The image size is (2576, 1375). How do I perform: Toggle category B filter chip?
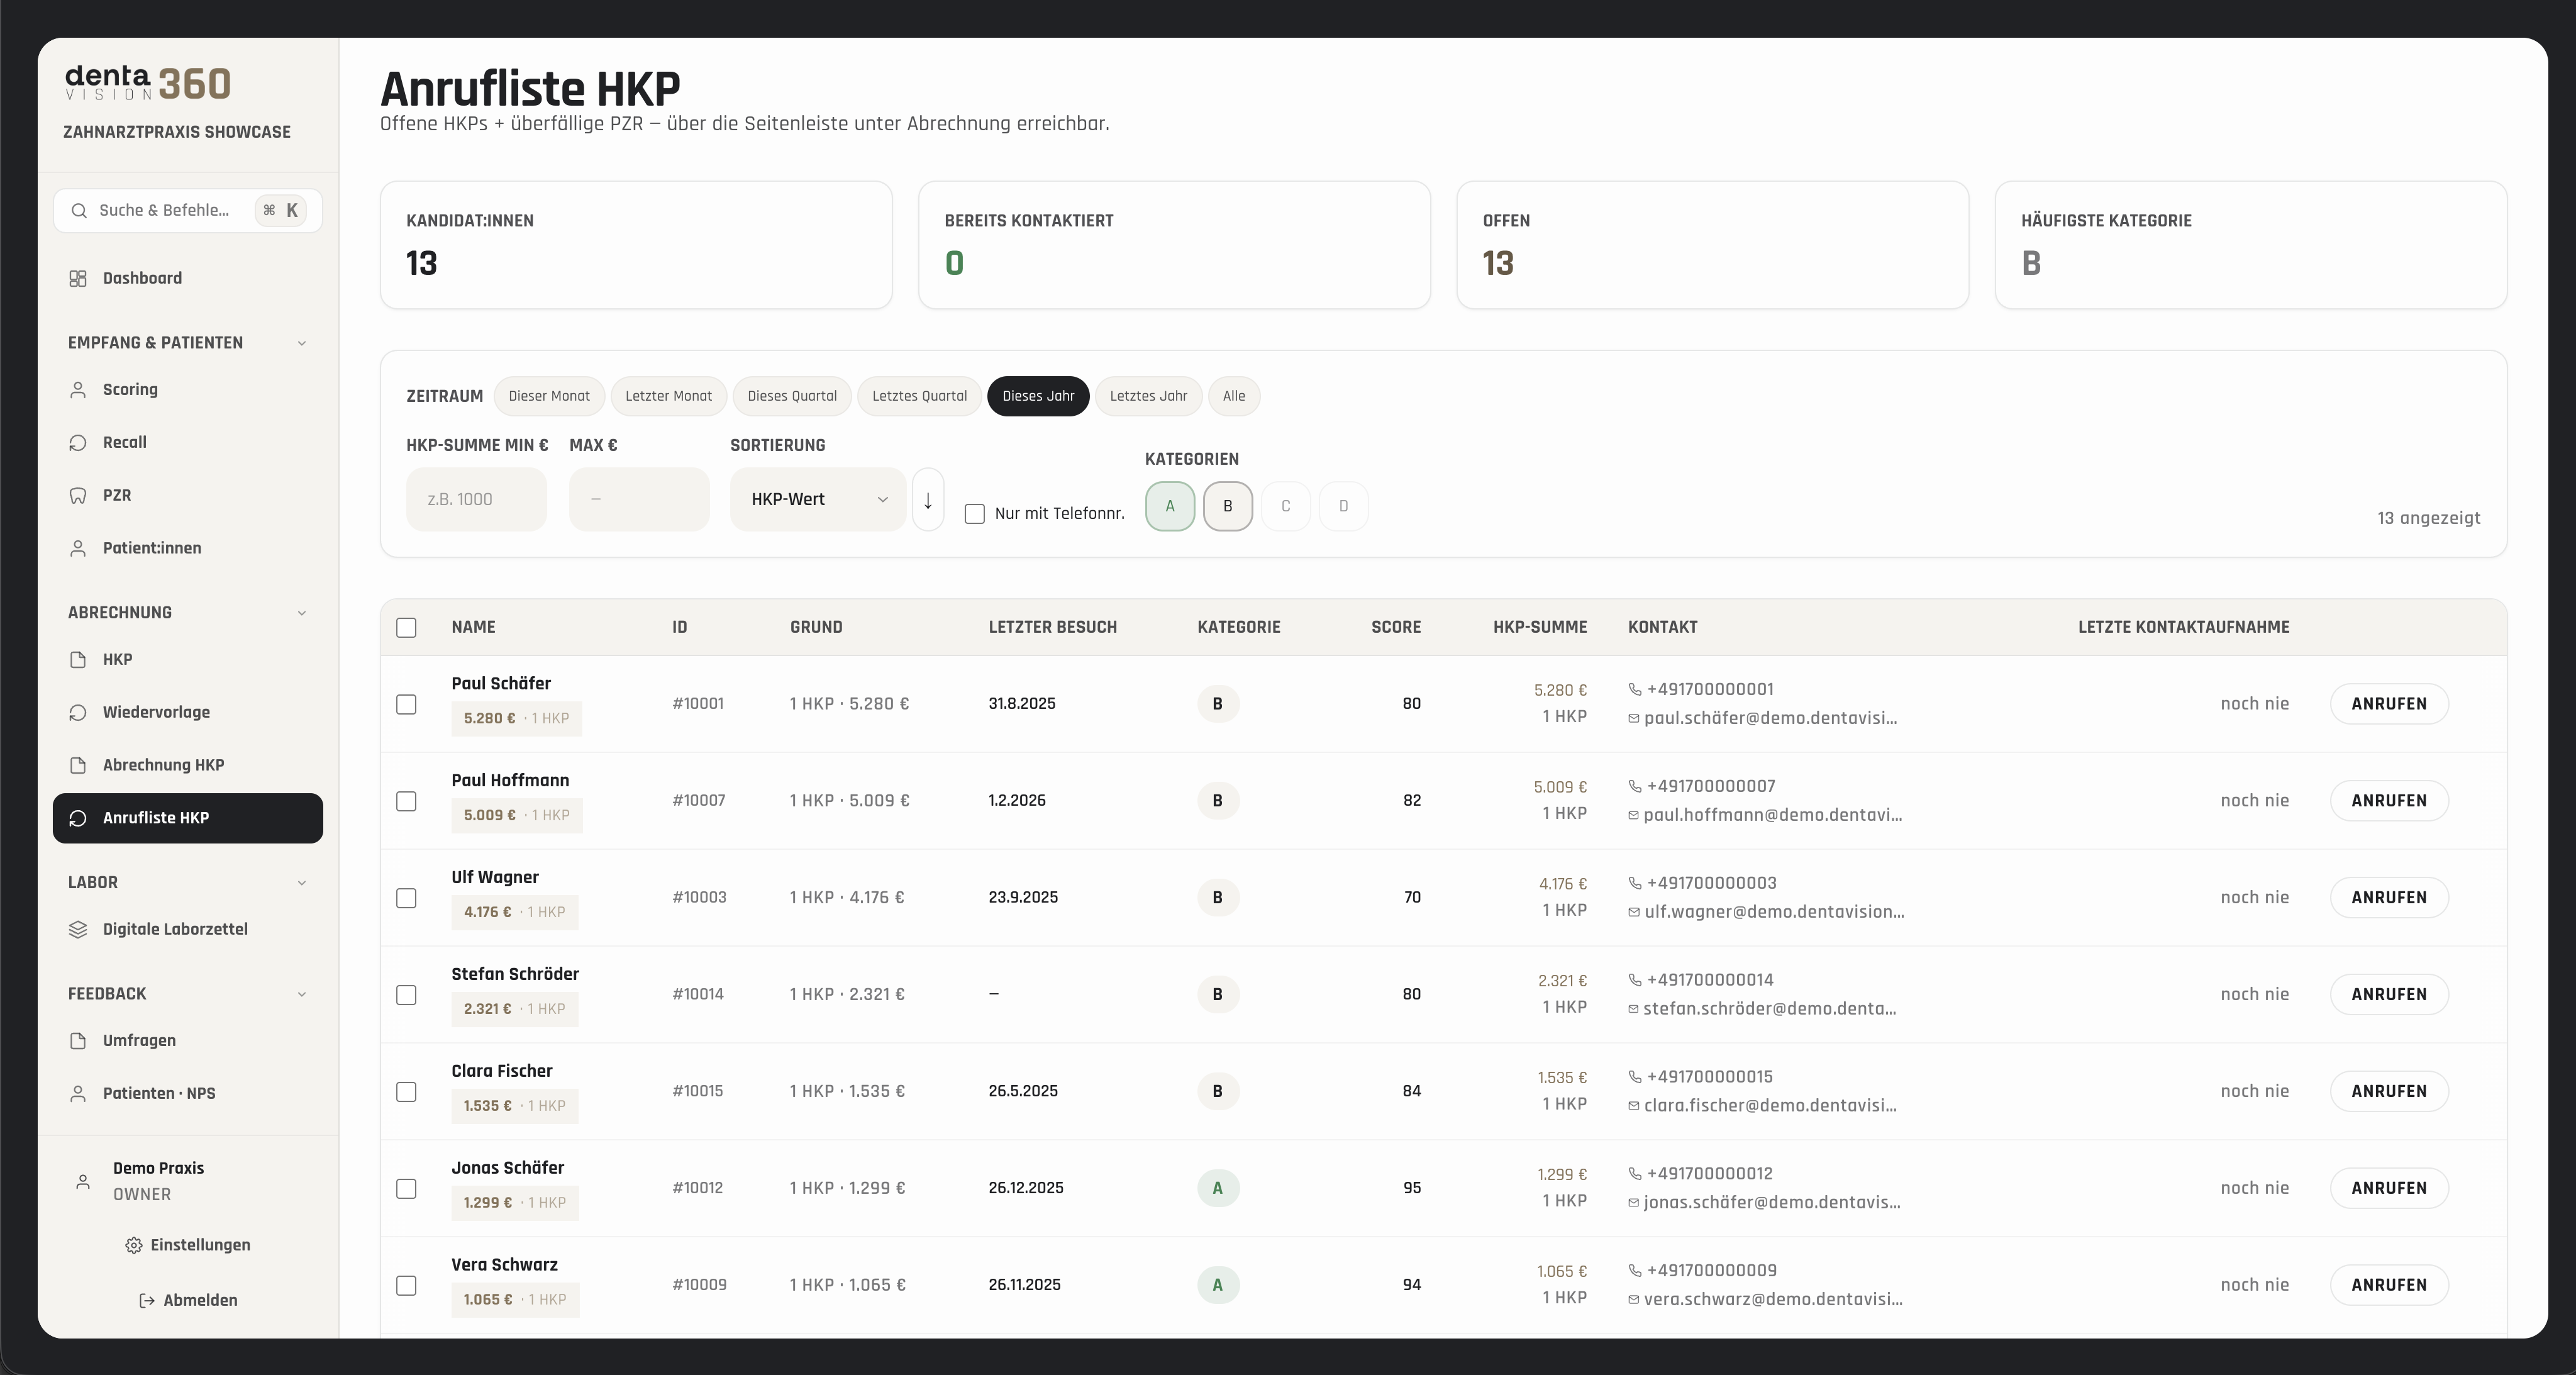1228,506
